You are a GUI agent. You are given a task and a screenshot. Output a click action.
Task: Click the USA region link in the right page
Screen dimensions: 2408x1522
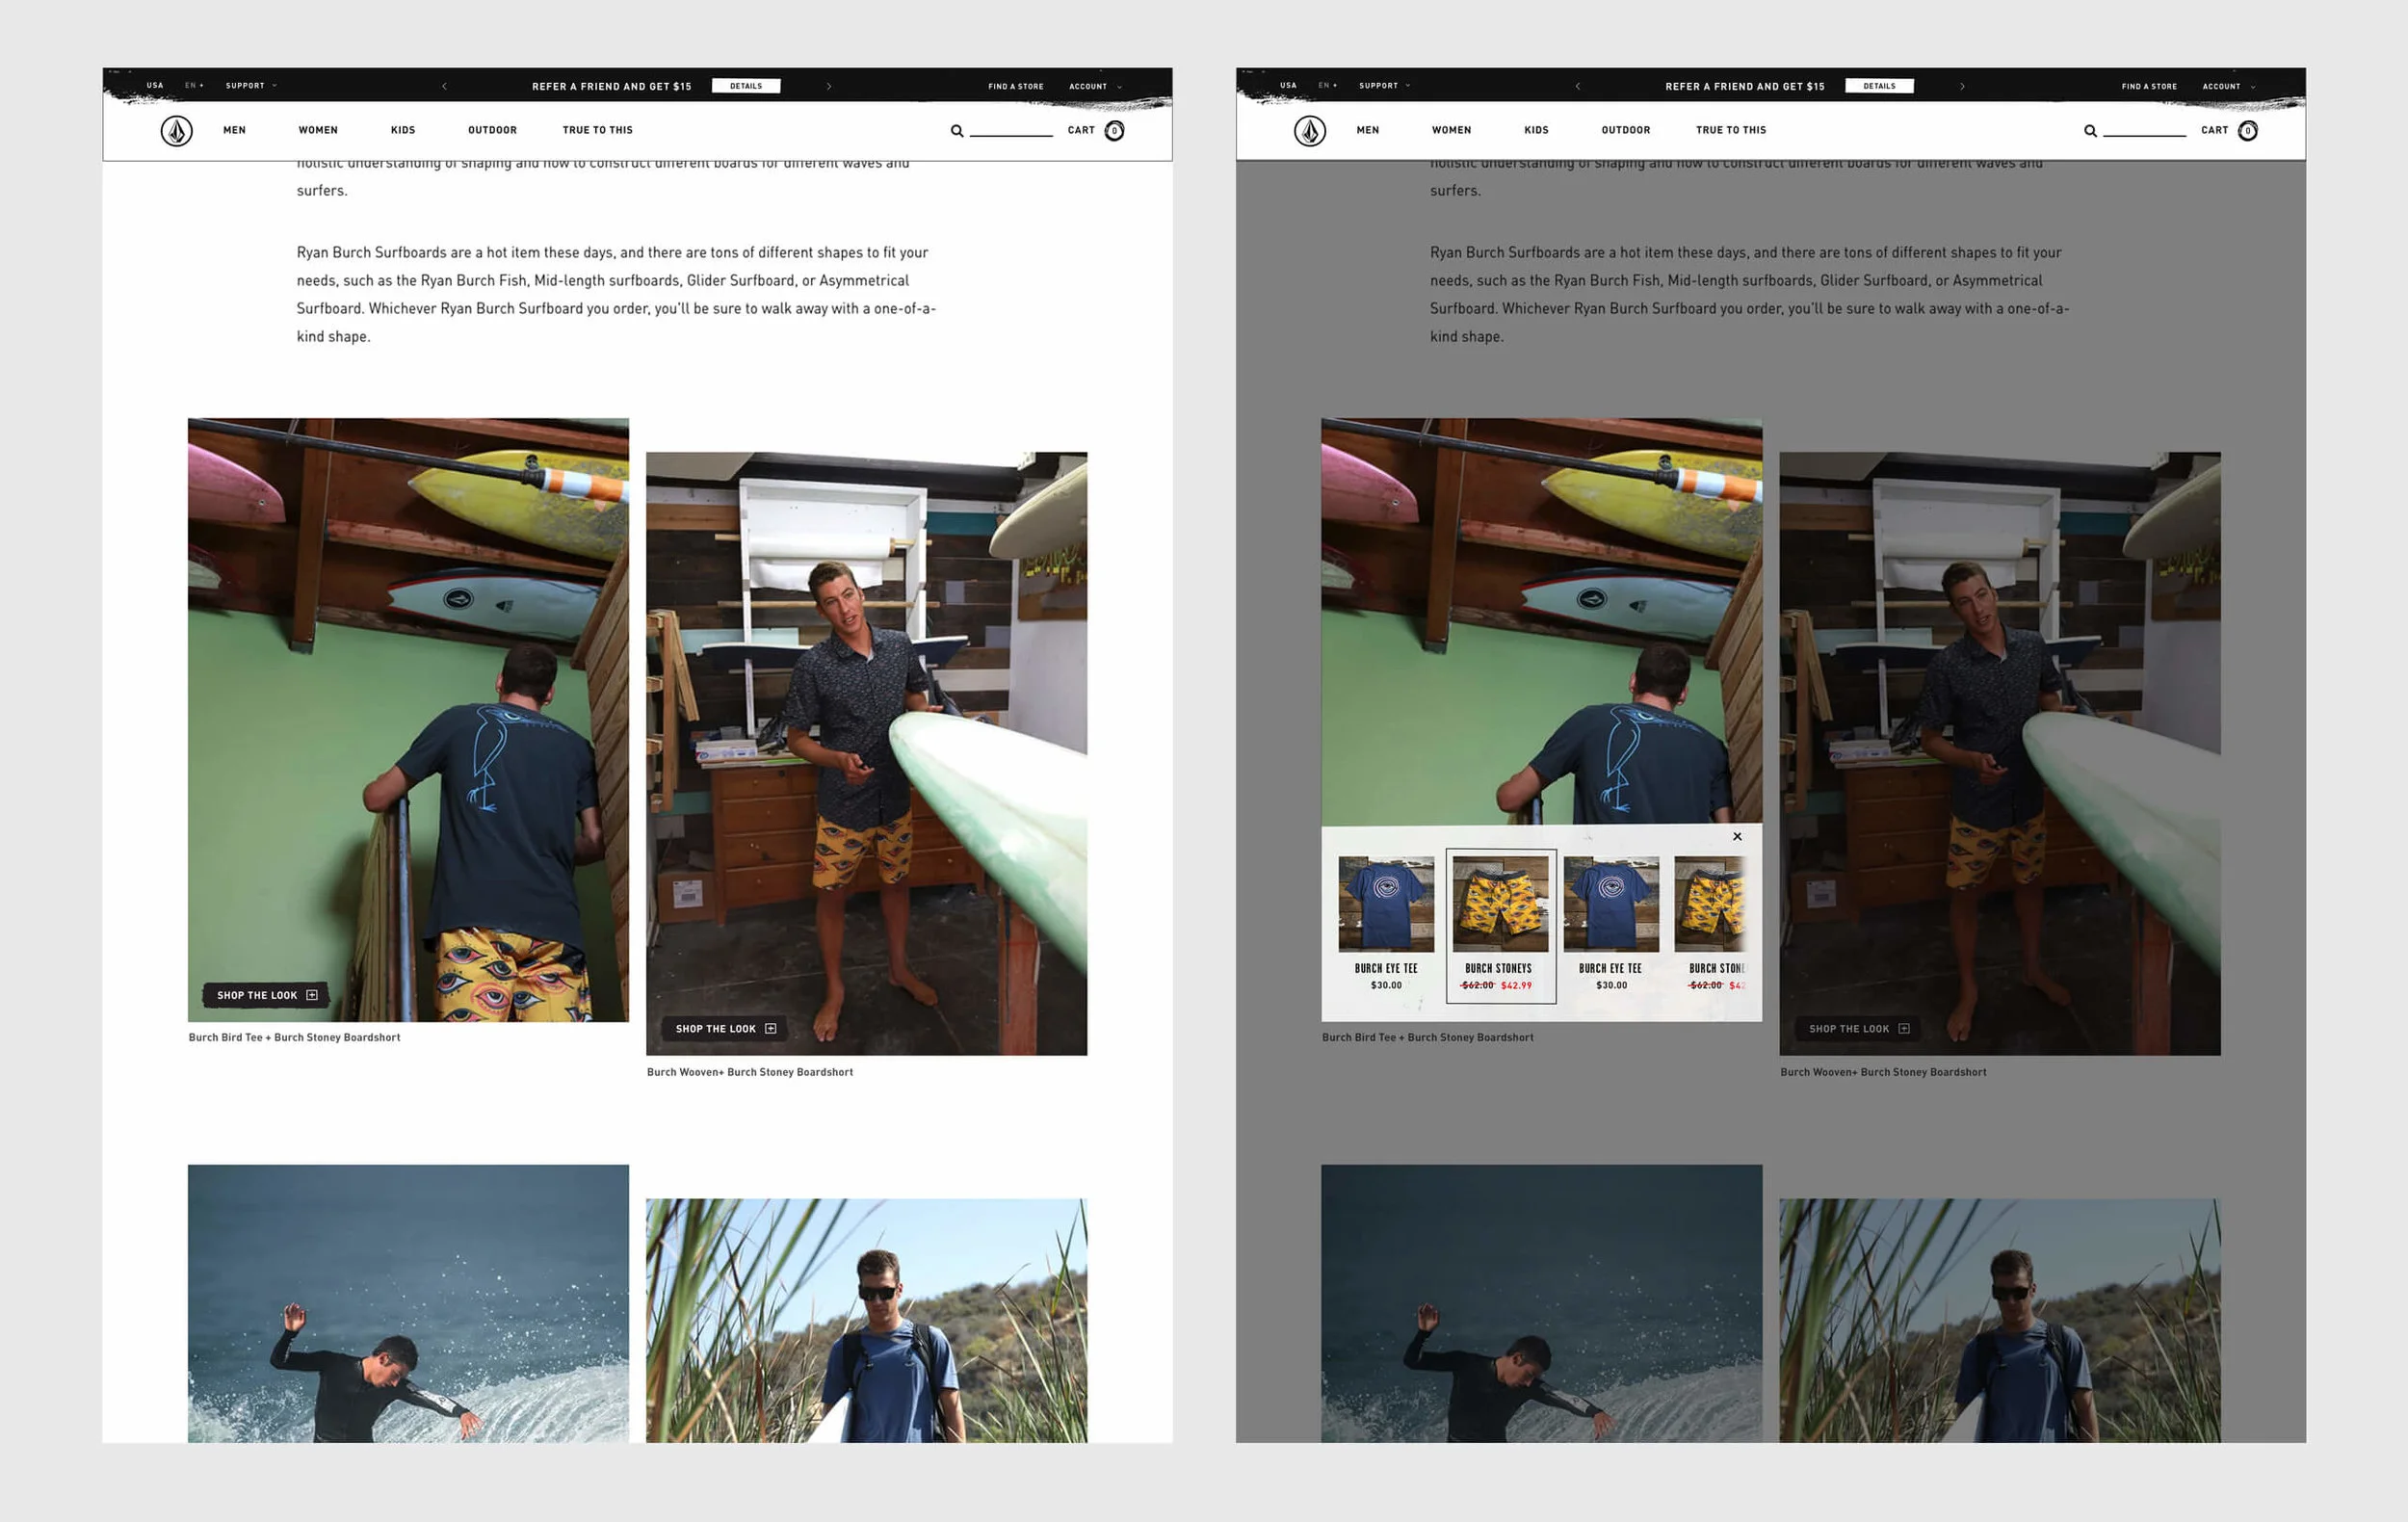(1288, 86)
